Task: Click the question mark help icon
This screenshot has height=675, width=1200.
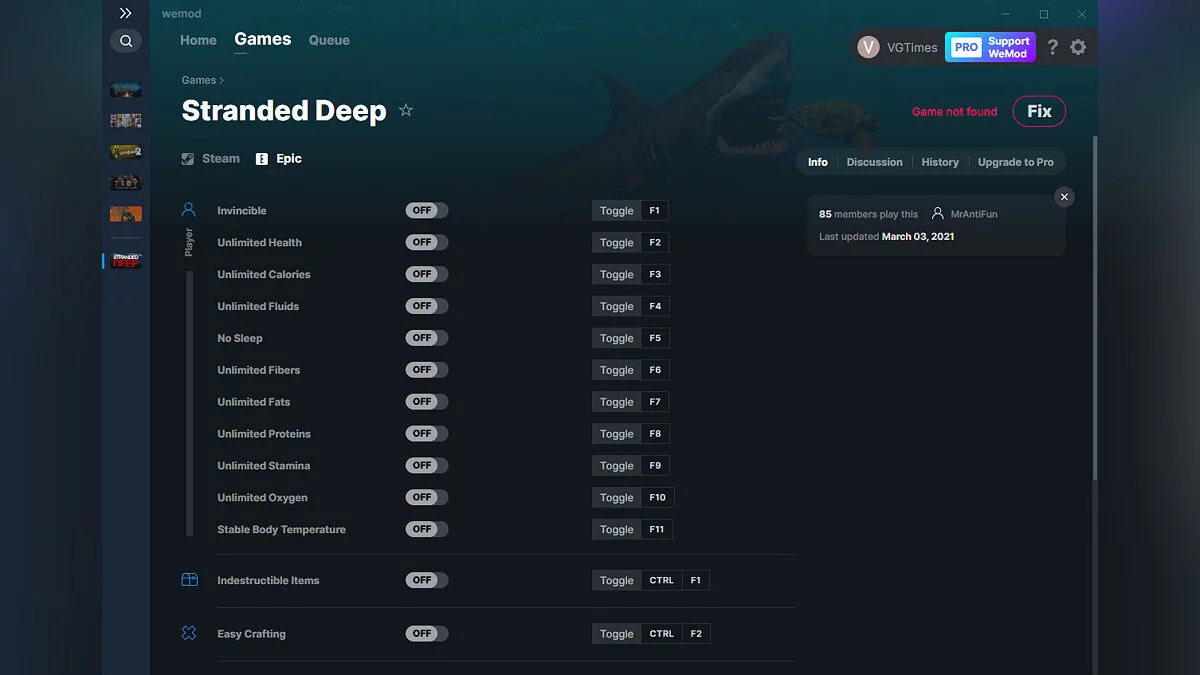Action: [1052, 47]
